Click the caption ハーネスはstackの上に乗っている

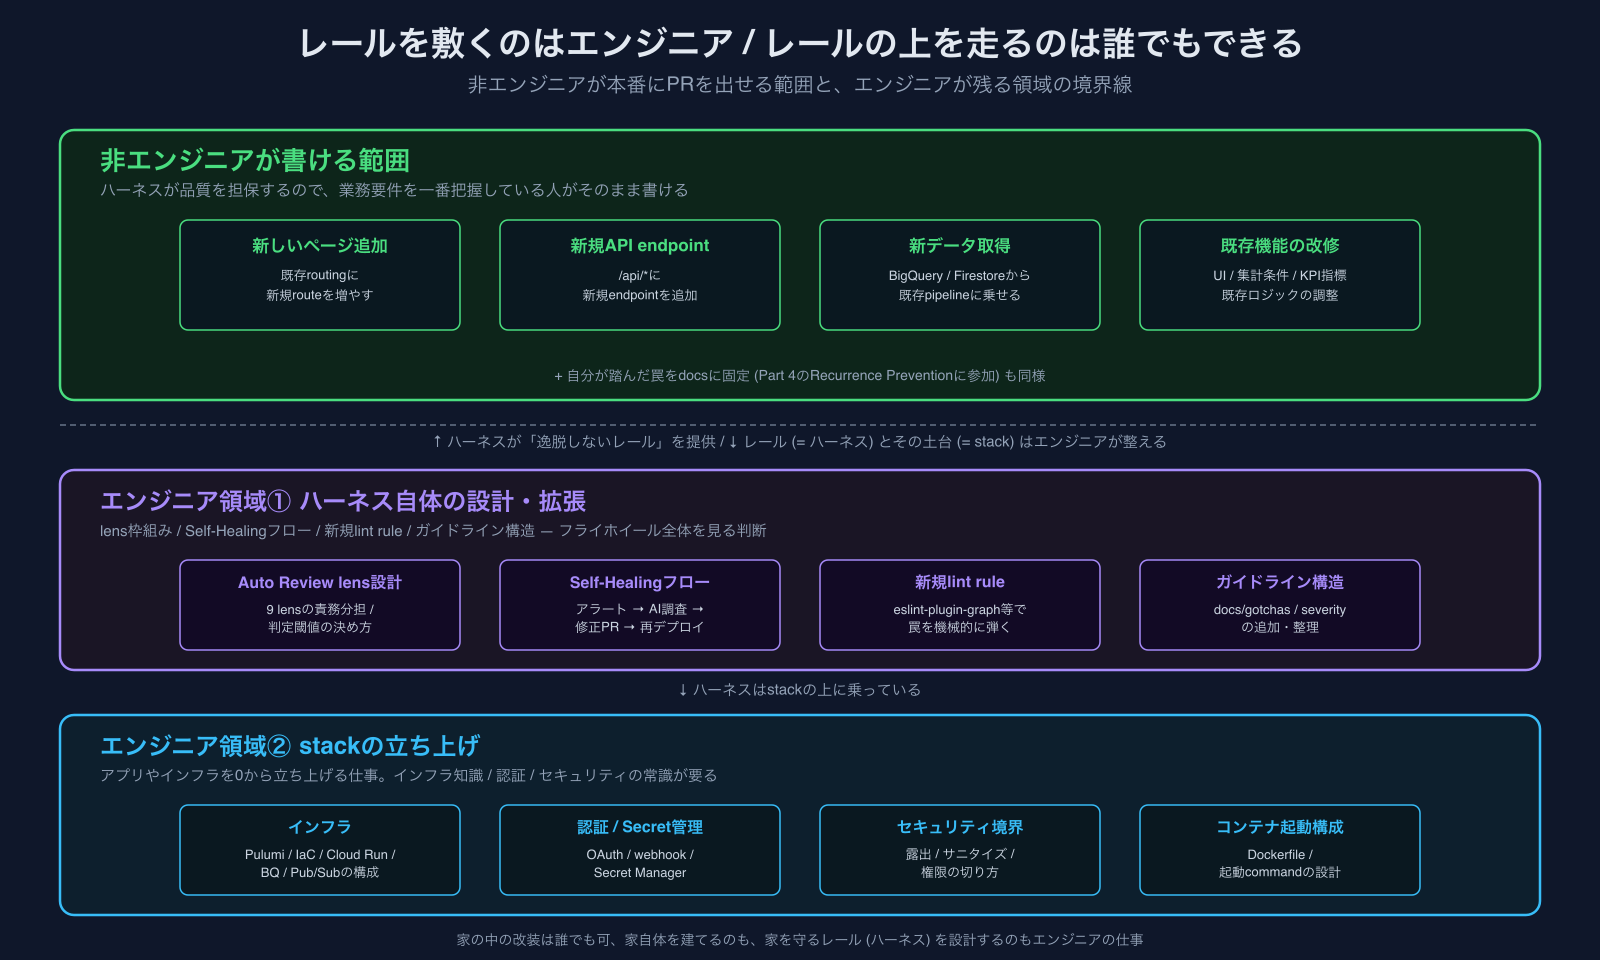800,690
